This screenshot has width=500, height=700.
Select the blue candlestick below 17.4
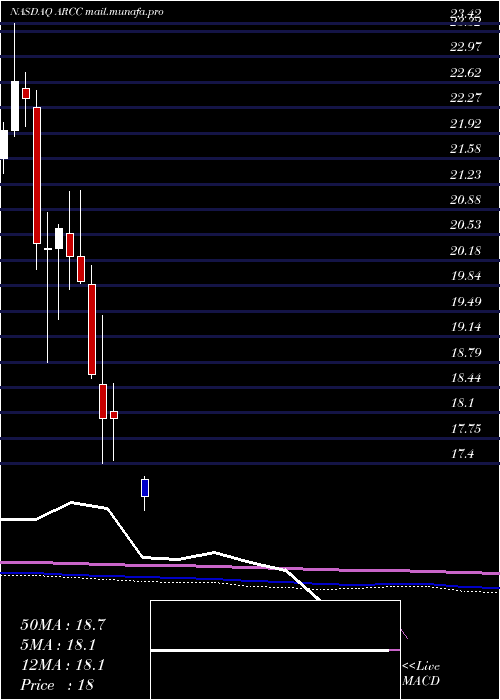click(x=145, y=488)
